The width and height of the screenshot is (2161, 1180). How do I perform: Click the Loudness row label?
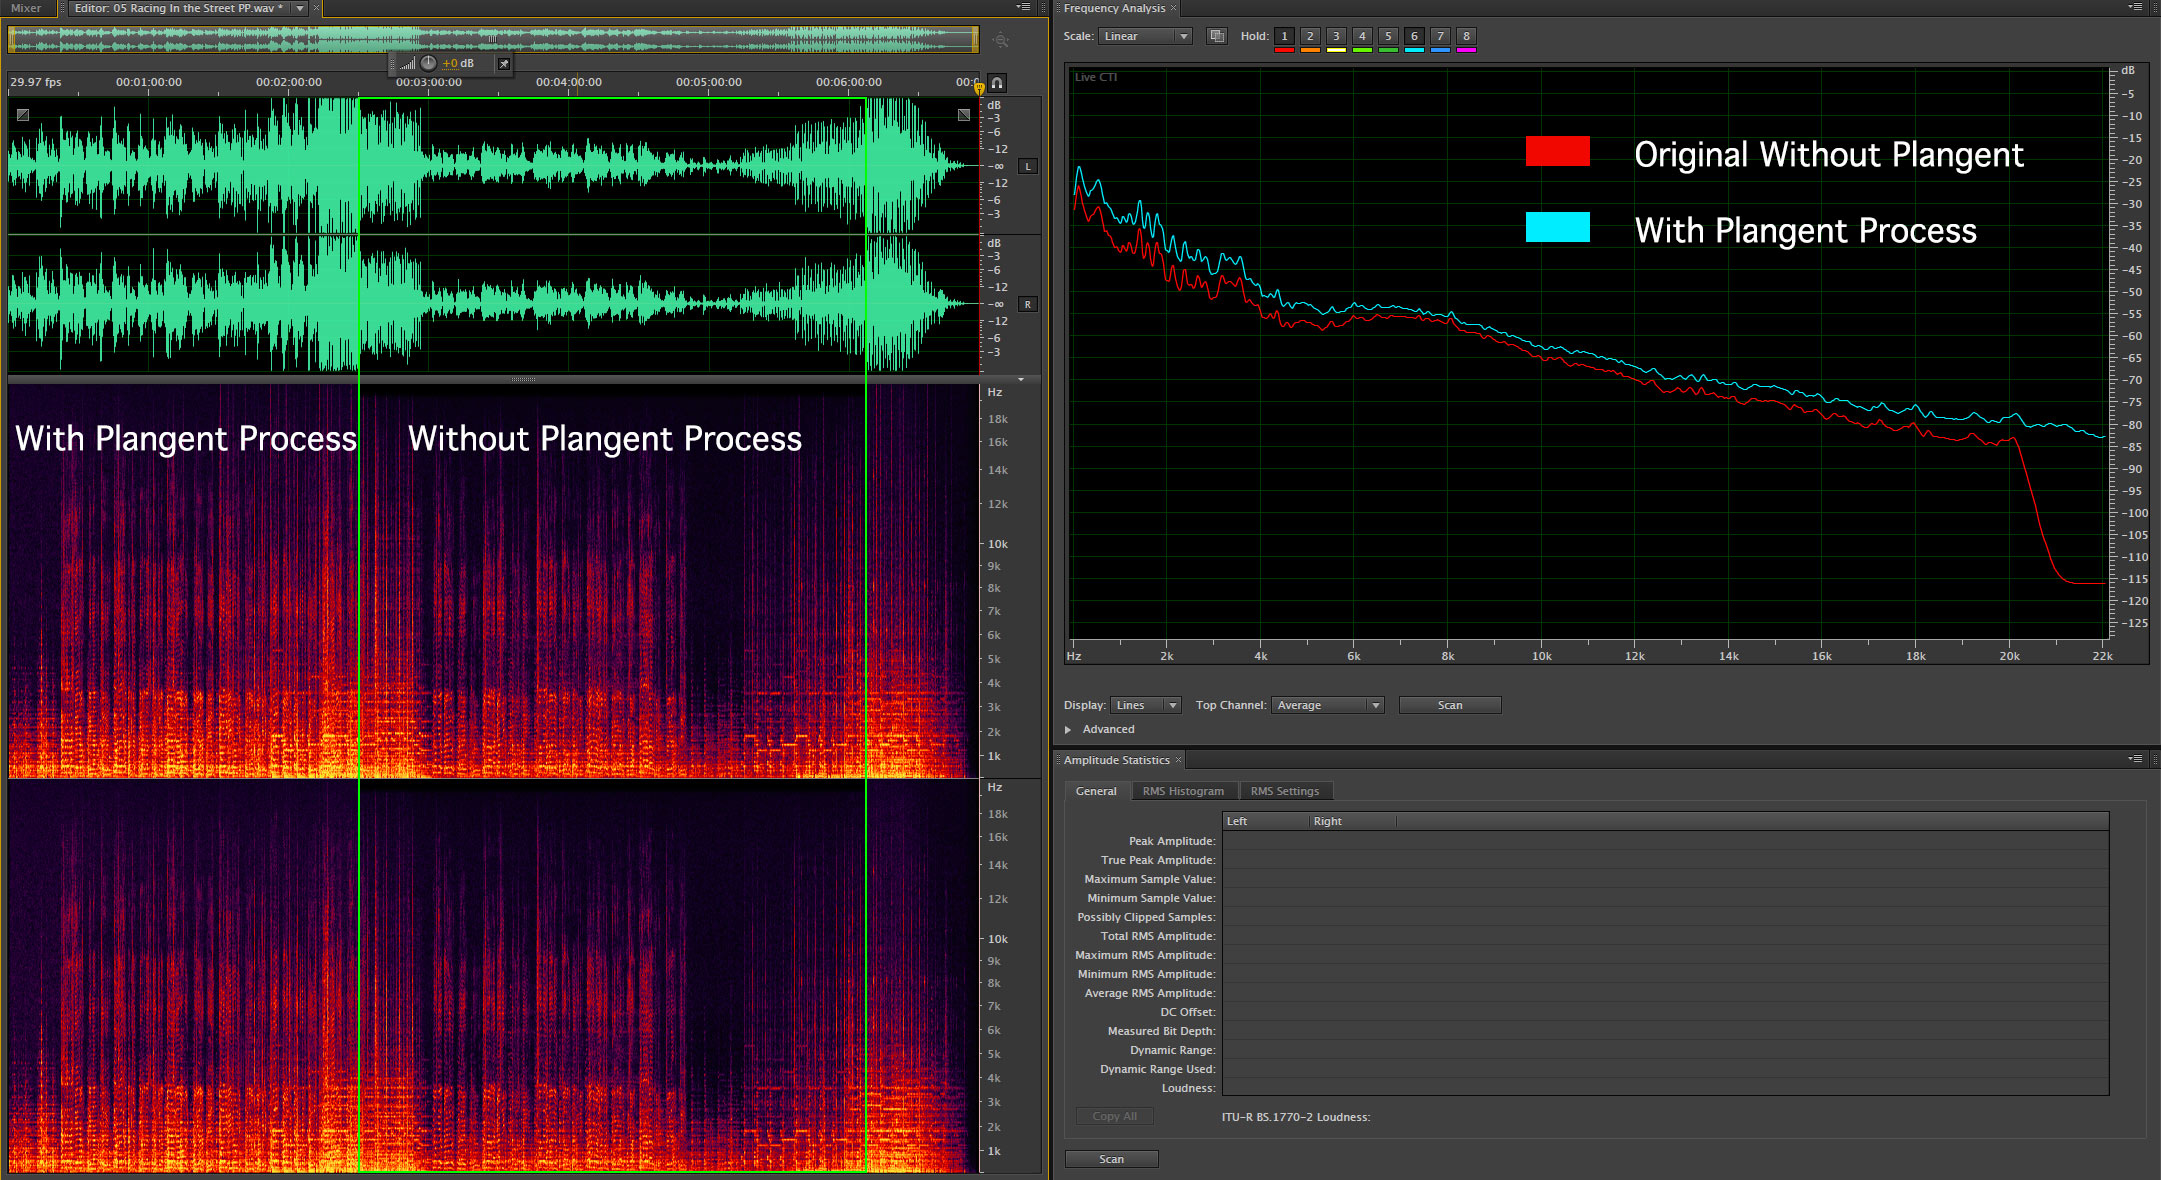1189,1088
